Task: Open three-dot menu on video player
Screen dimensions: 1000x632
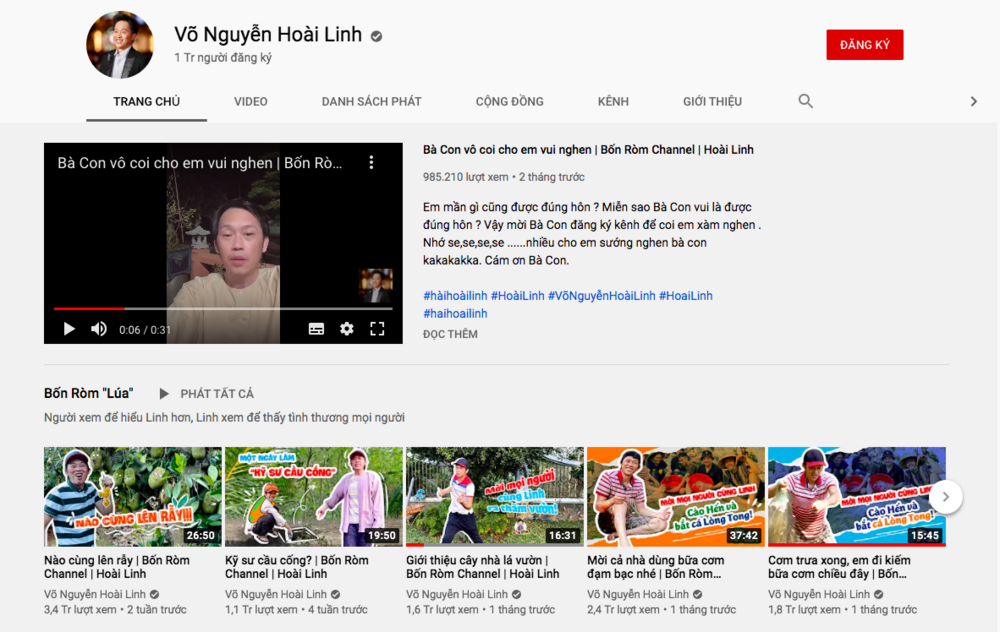Action: (x=371, y=162)
